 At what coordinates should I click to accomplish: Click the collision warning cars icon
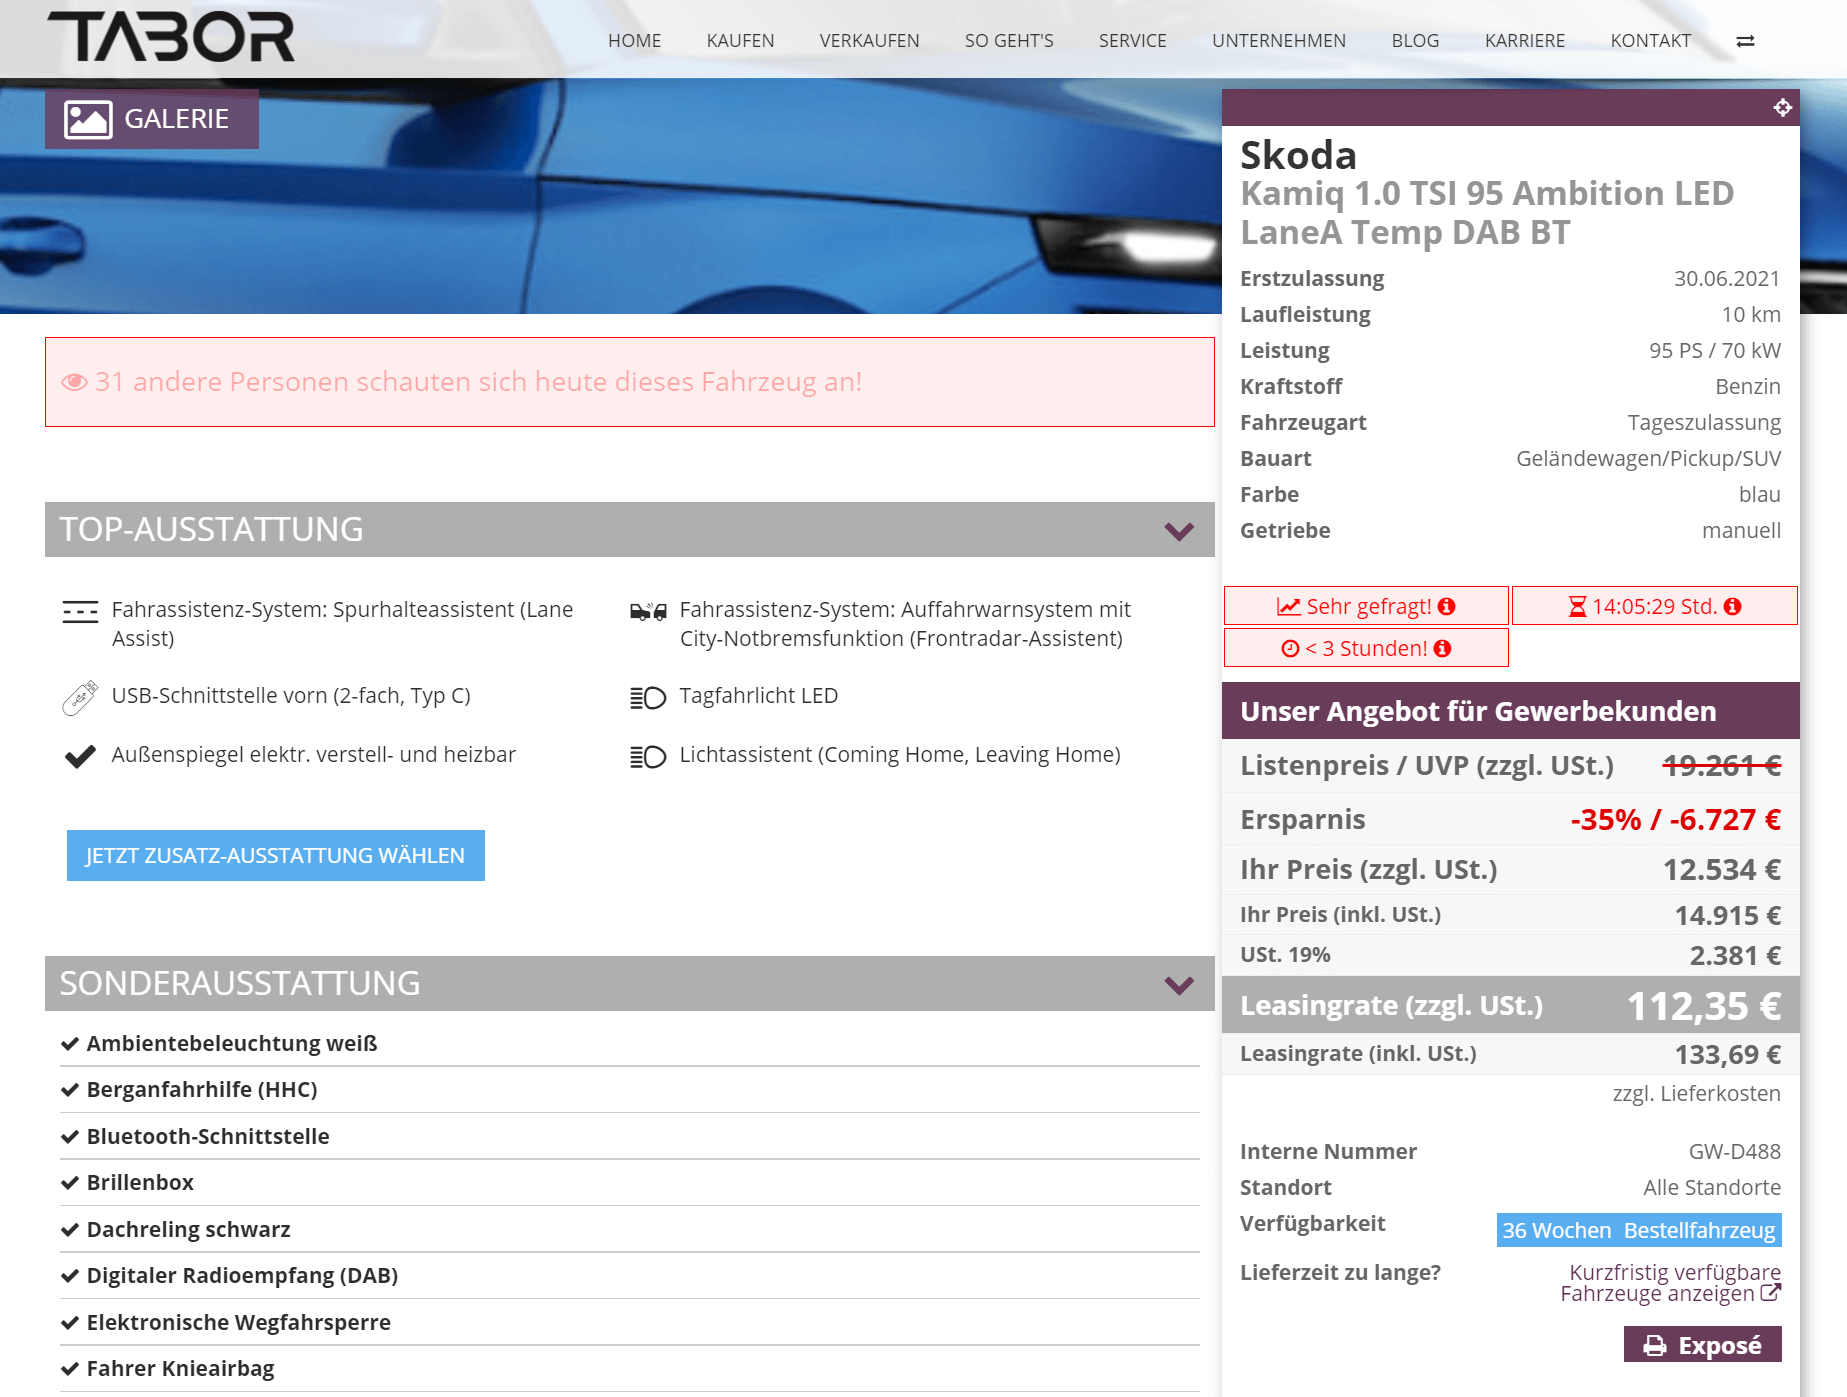click(x=648, y=611)
